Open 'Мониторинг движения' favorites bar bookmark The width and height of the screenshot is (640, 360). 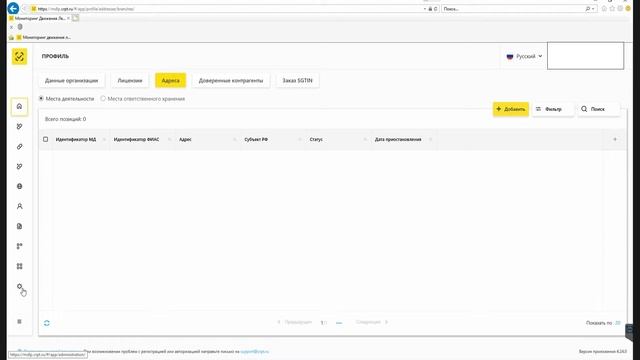coord(44,37)
